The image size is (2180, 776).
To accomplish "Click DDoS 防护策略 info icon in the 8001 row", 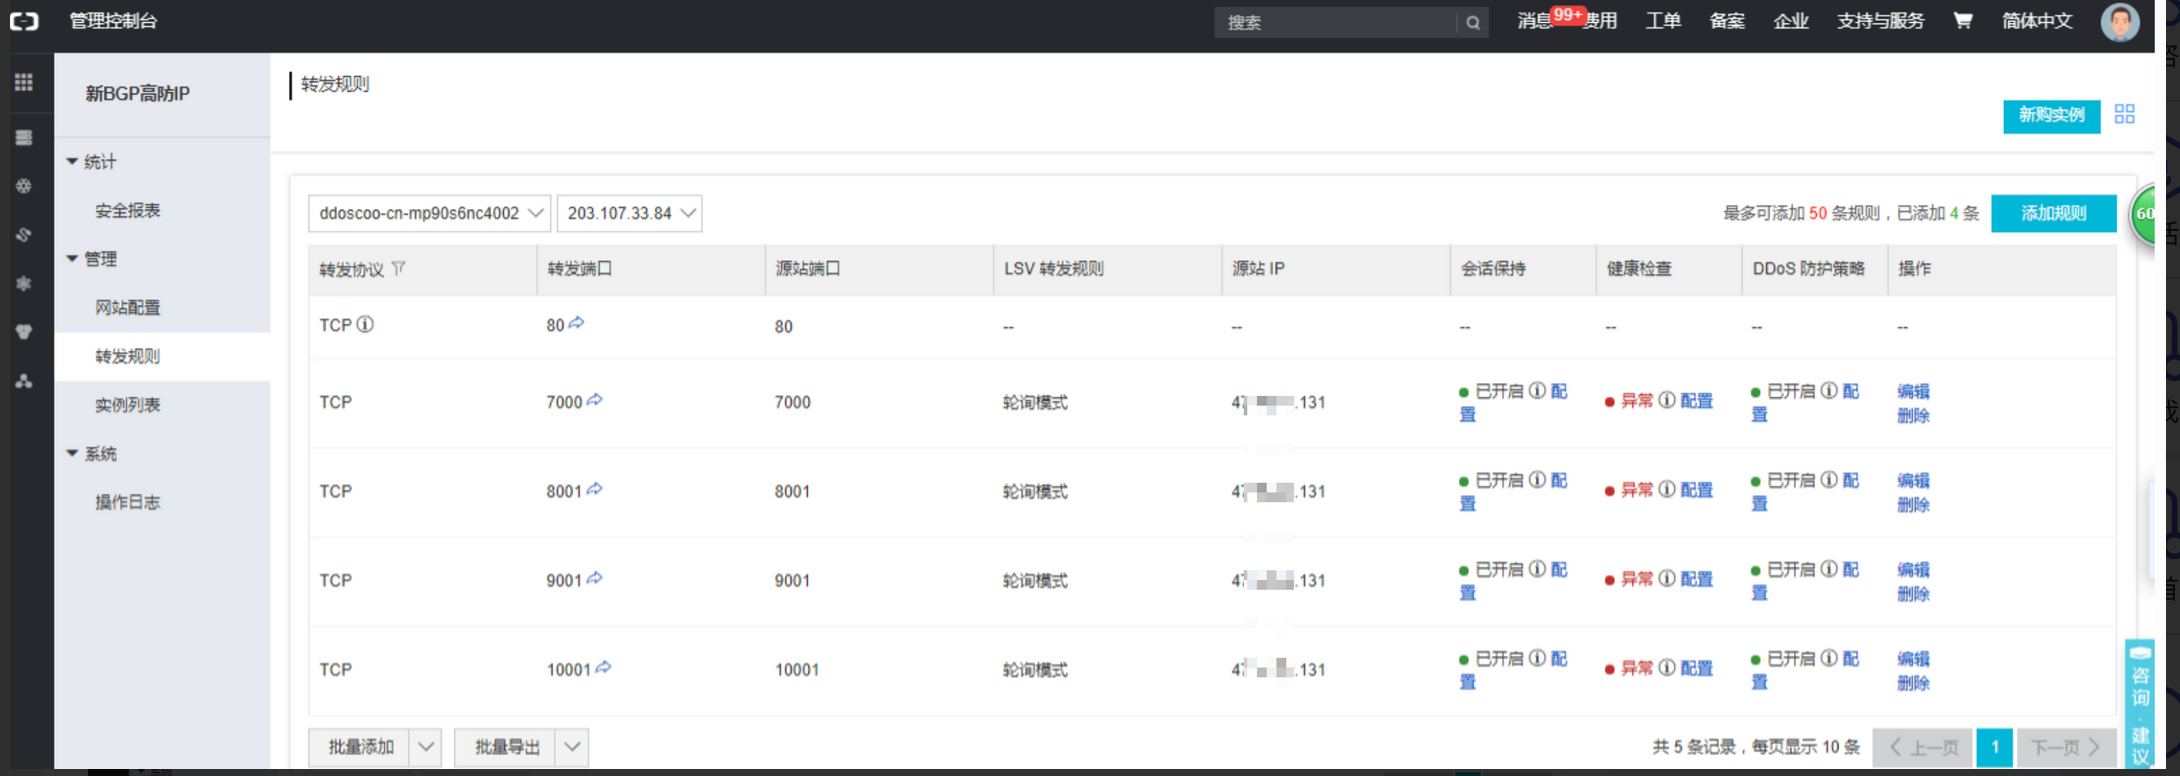I will (x=1829, y=479).
